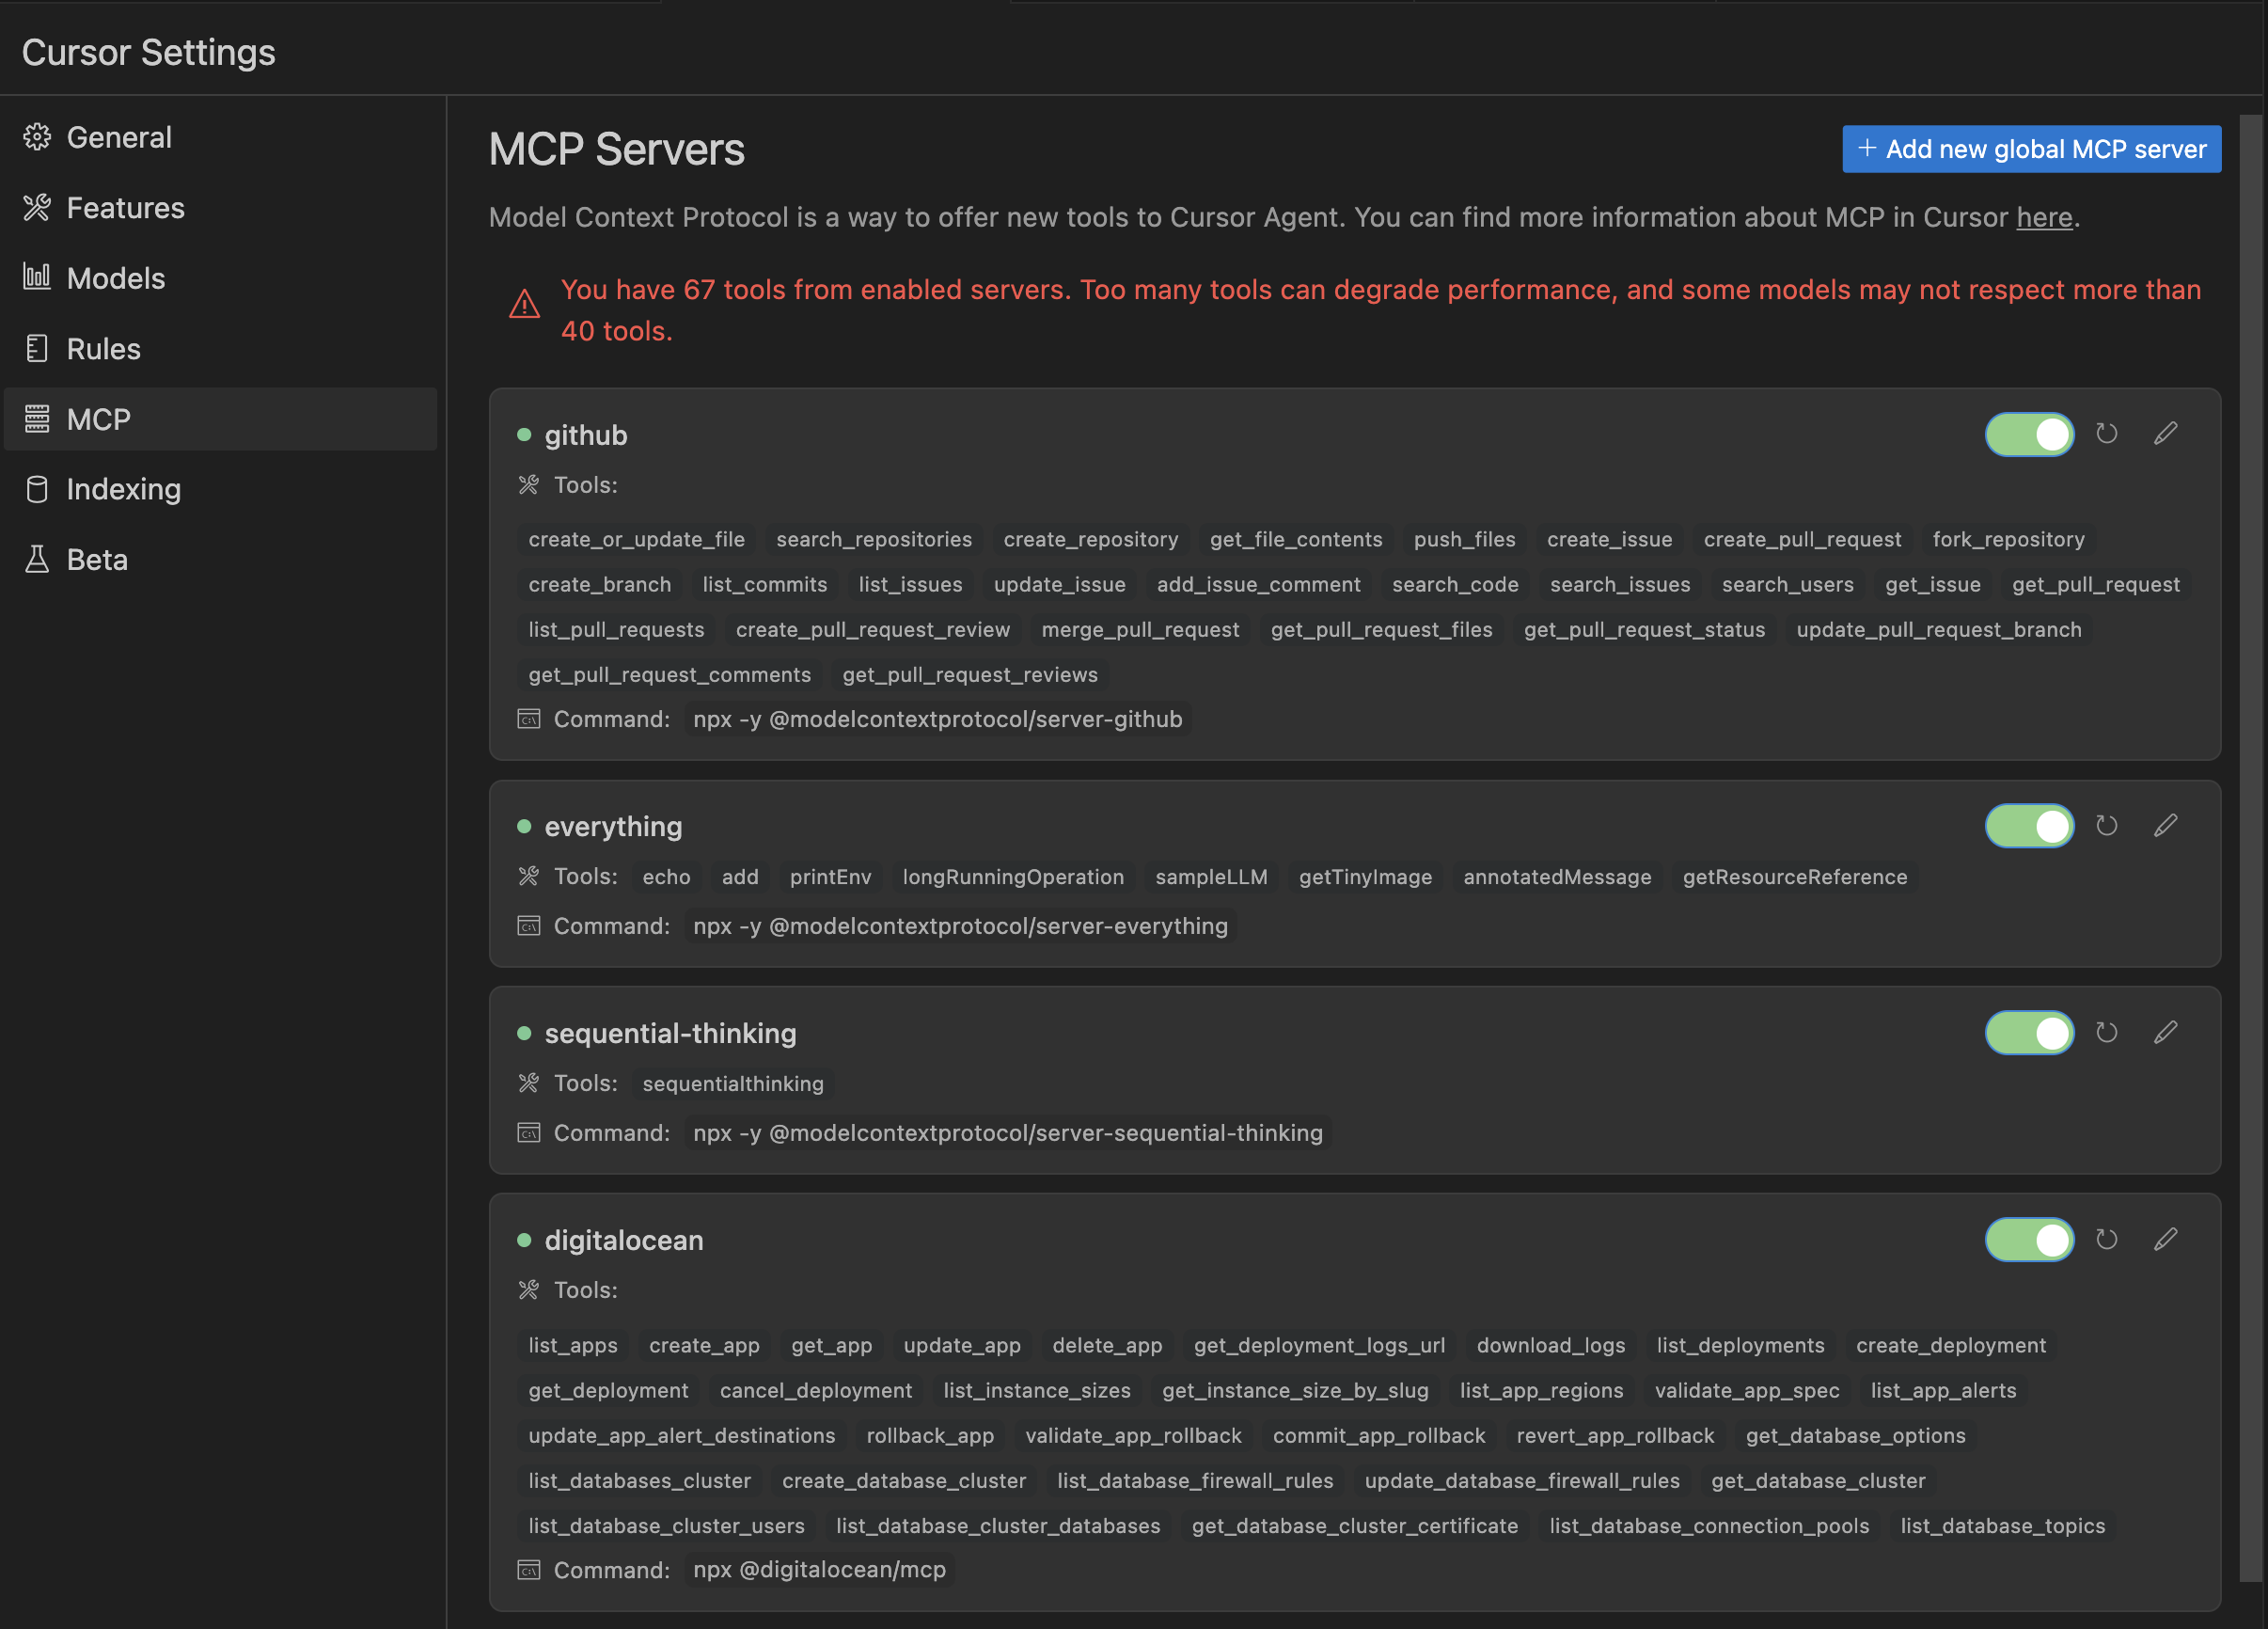Go to the Models settings section
Viewport: 2268px width, 1629px height.
click(x=115, y=278)
